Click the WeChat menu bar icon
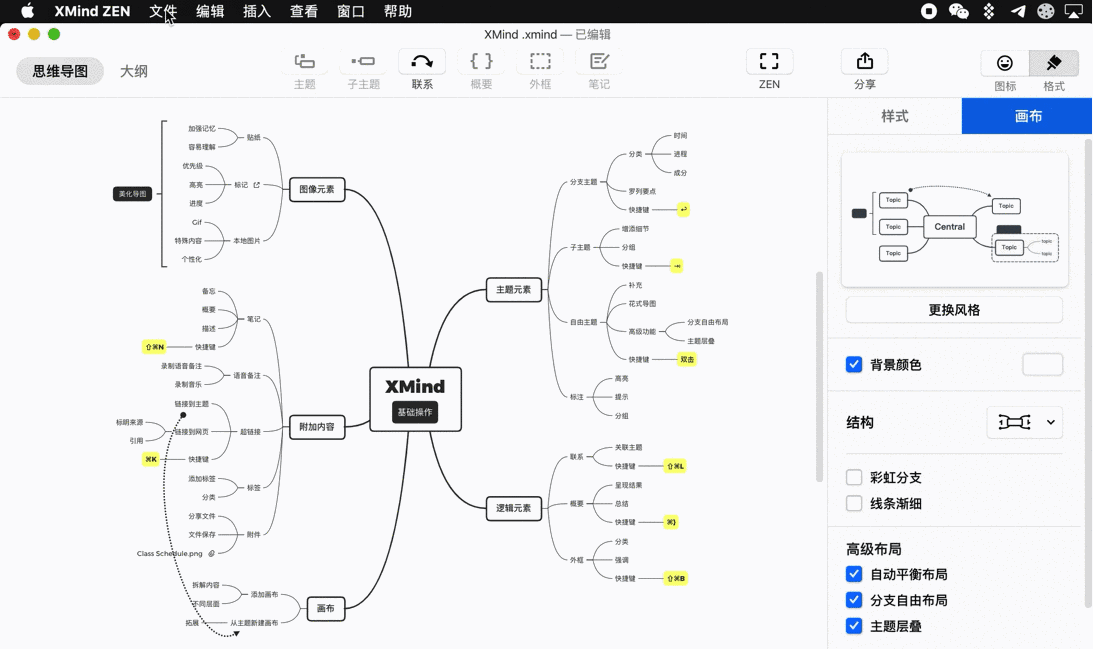The width and height of the screenshot is (1093, 649). (958, 11)
